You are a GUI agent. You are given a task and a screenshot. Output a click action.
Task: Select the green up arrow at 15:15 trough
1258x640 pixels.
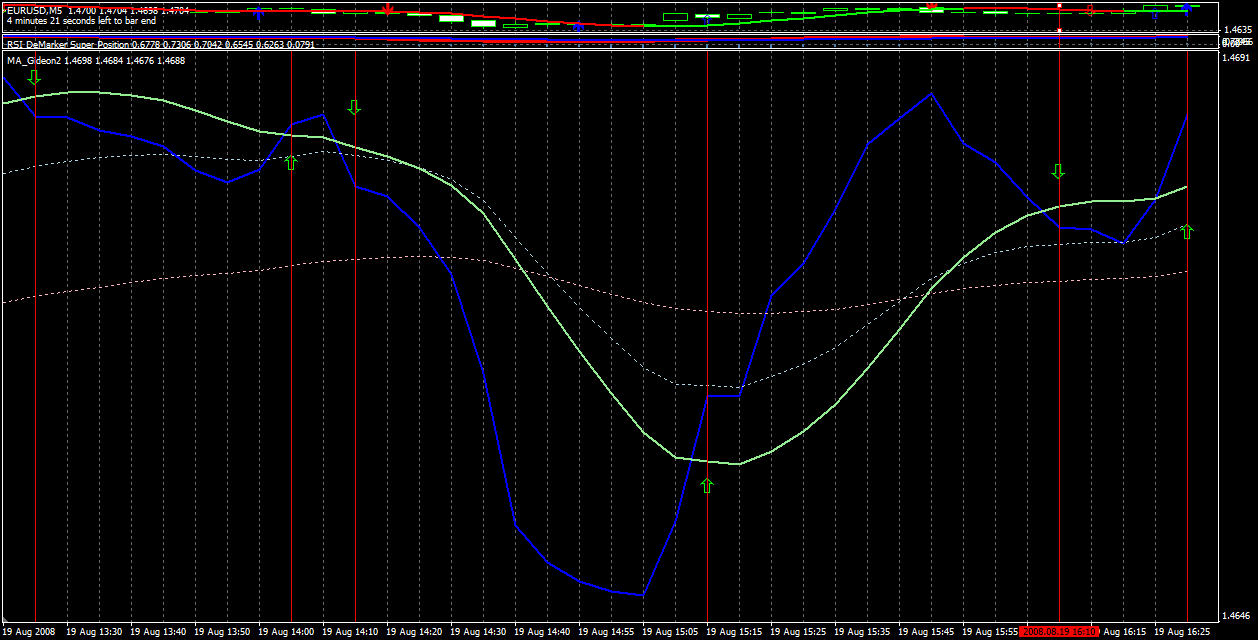(707, 486)
